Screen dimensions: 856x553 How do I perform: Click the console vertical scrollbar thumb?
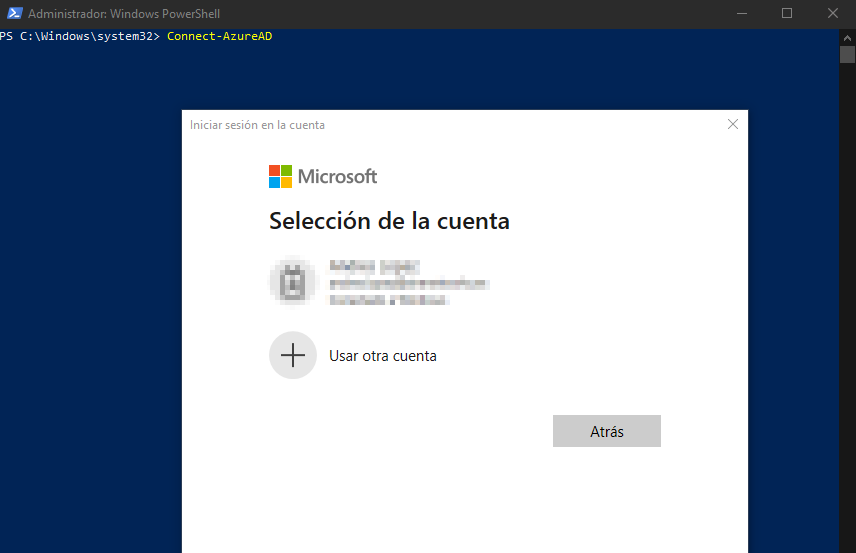pos(847,54)
